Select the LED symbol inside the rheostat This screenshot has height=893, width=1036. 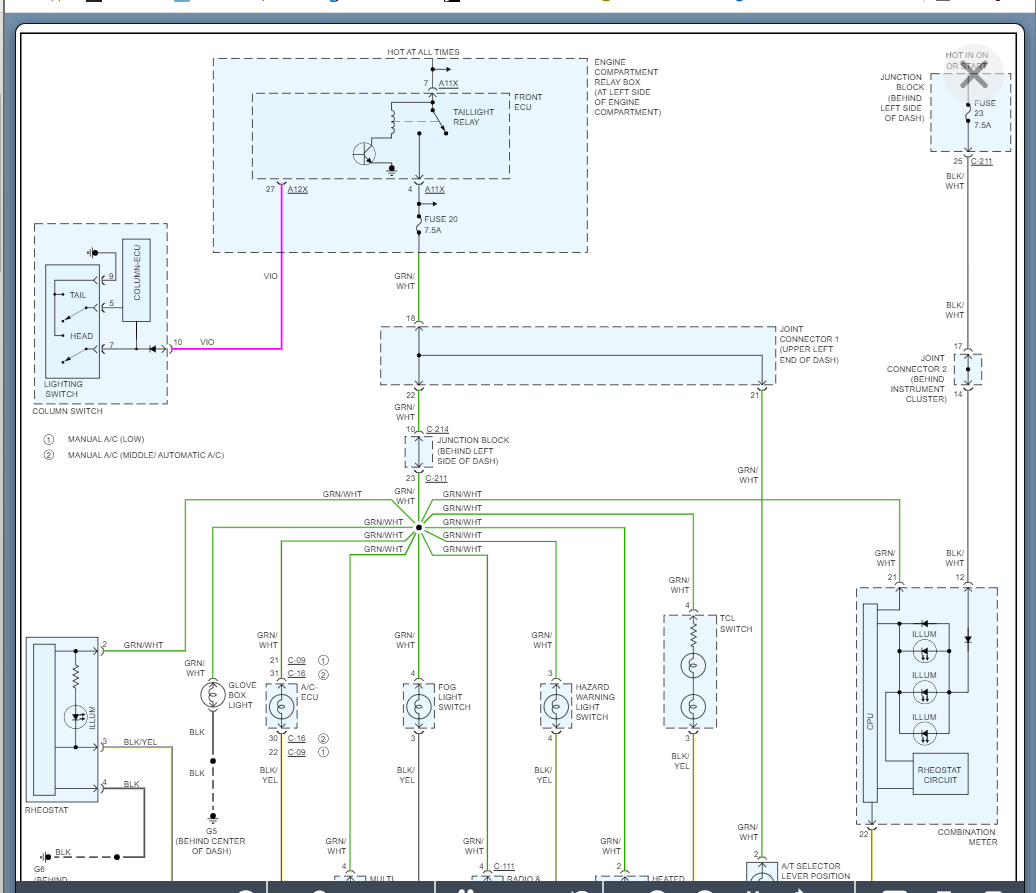(77, 716)
